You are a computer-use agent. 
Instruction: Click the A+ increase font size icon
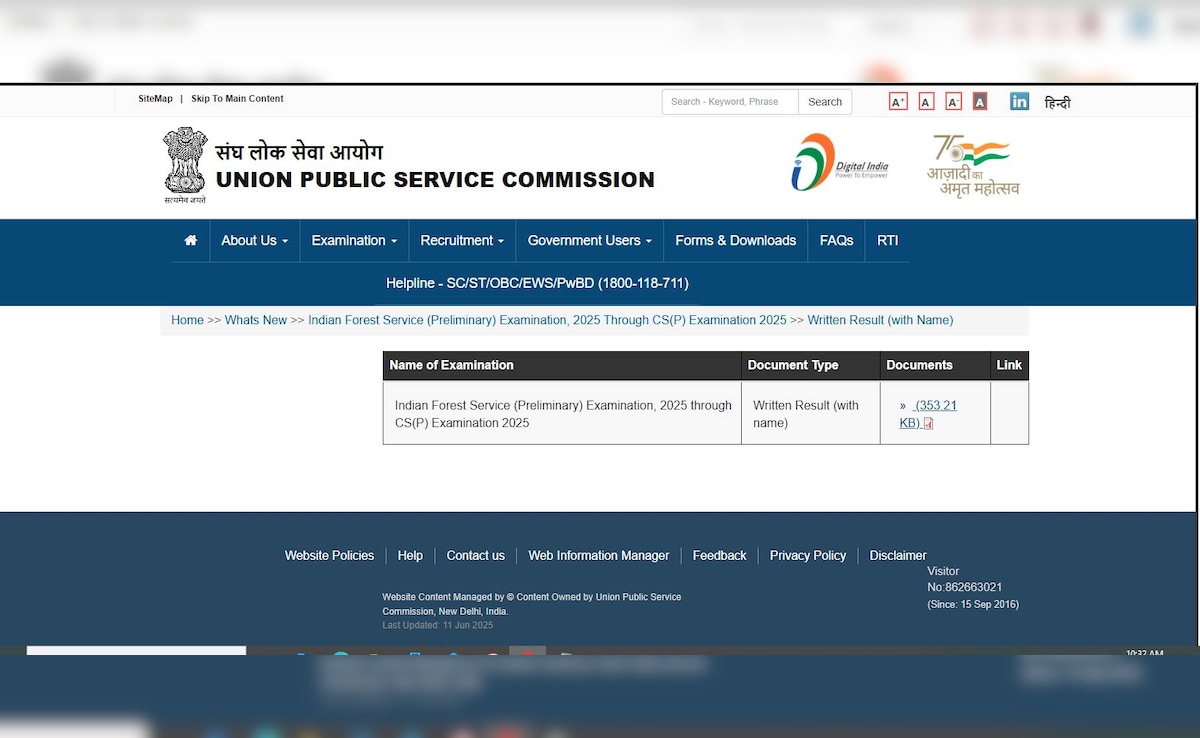(898, 102)
